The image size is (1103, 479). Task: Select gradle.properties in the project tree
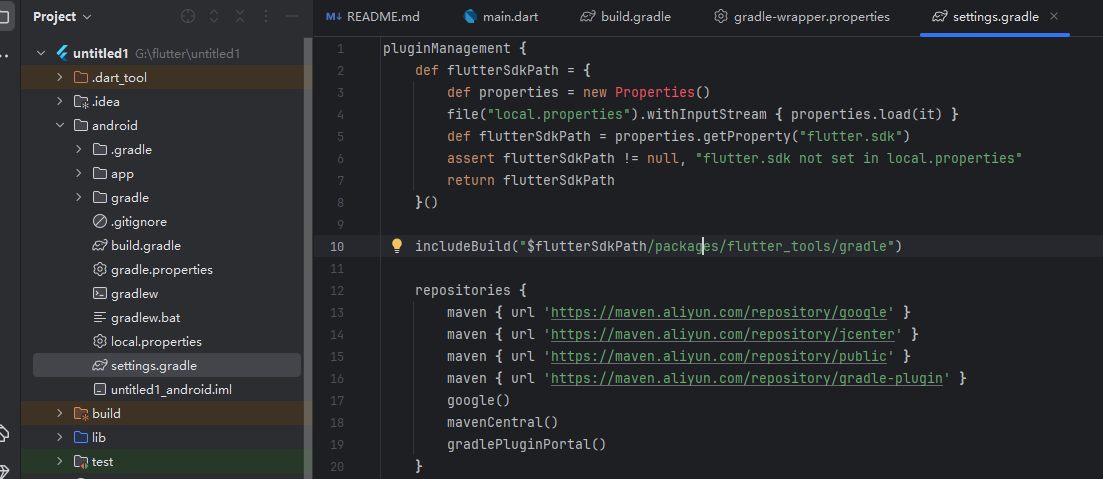tap(162, 269)
